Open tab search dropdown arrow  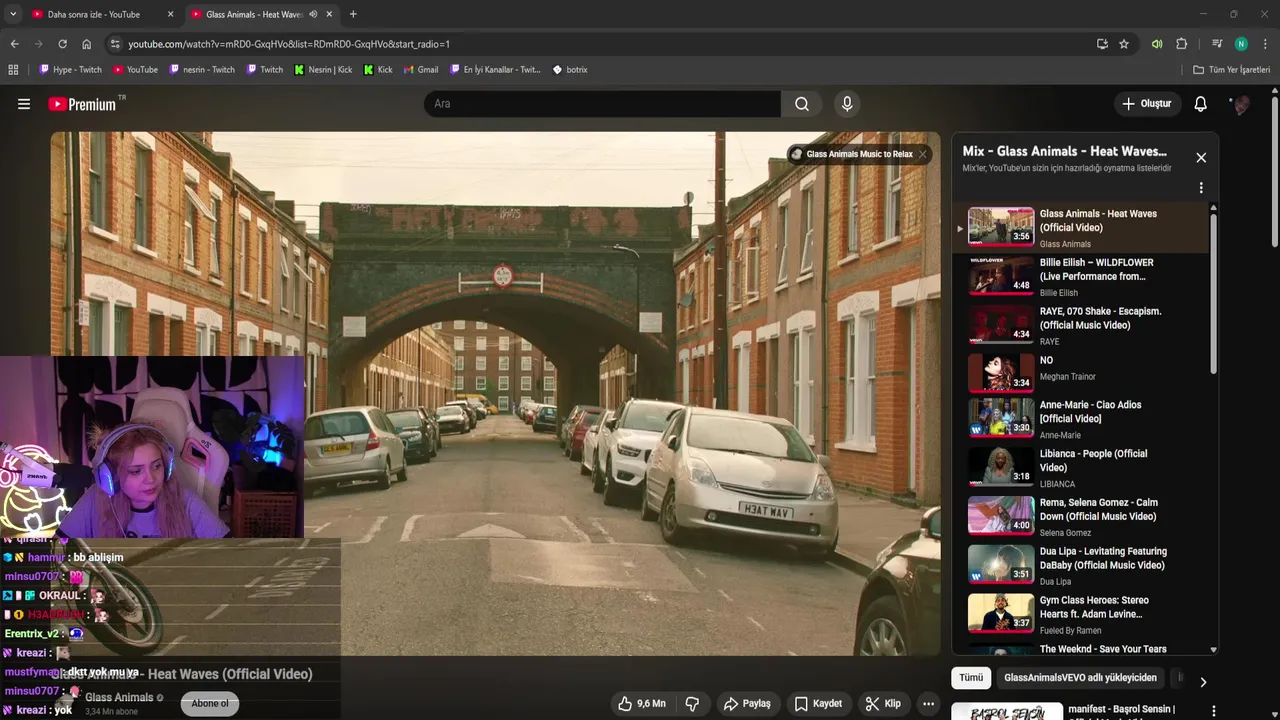[x=13, y=14]
